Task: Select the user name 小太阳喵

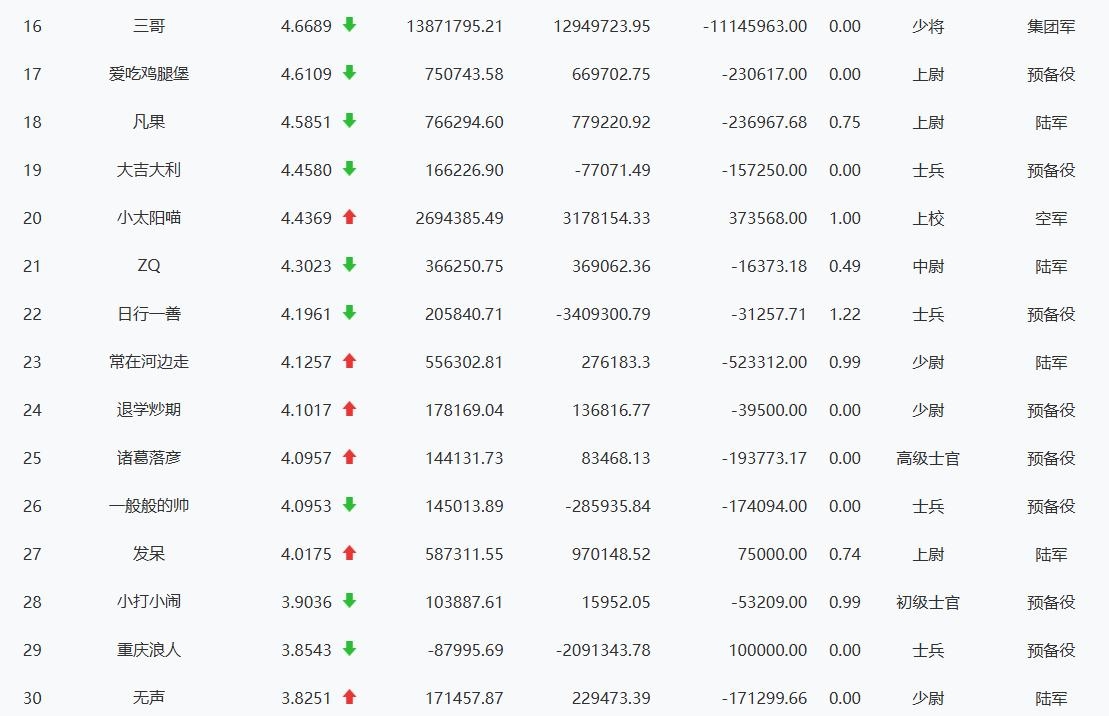Action: 149,218
